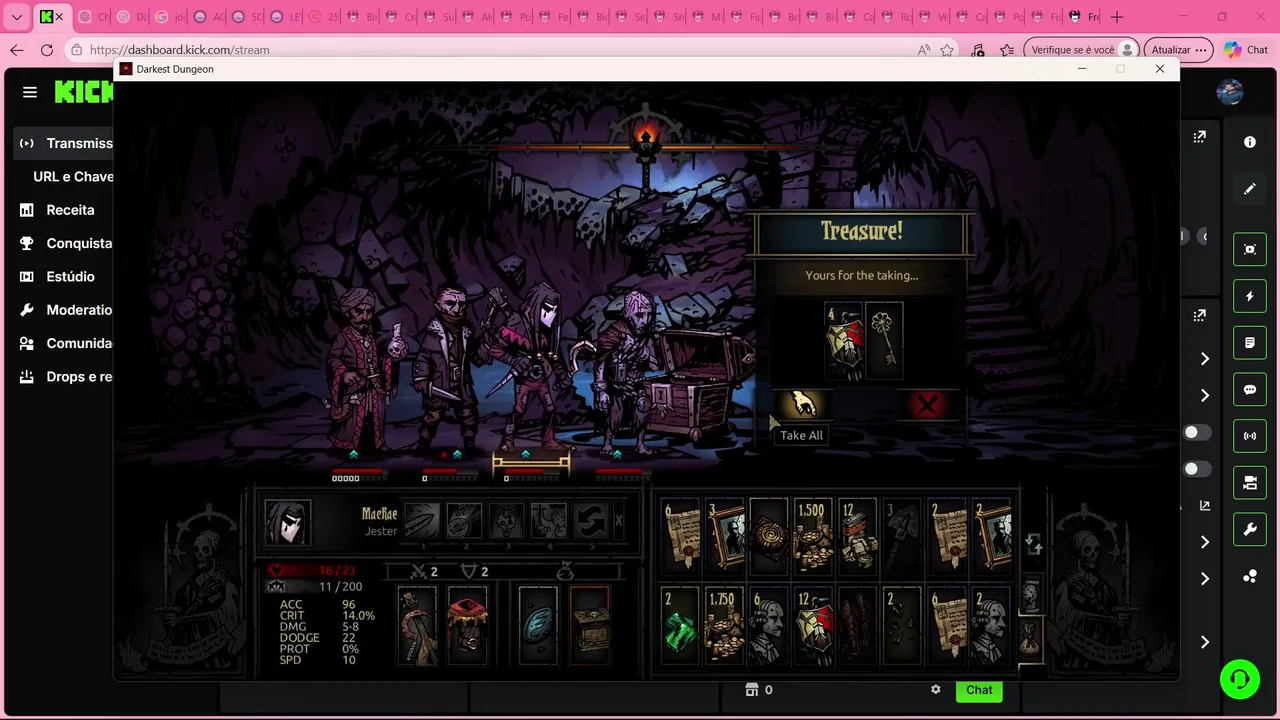Click the chest trinket slot
This screenshot has width=1280, height=720.
tap(590, 625)
